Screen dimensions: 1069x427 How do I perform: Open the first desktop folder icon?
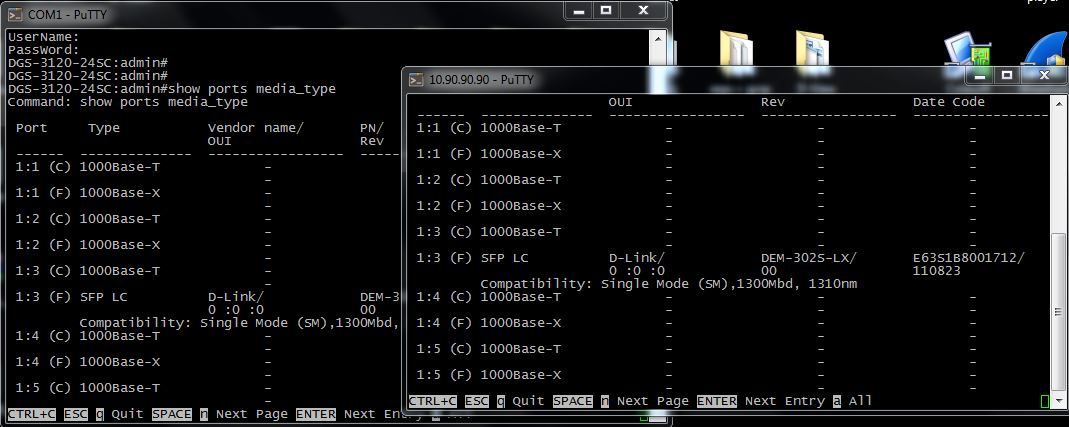click(x=734, y=50)
